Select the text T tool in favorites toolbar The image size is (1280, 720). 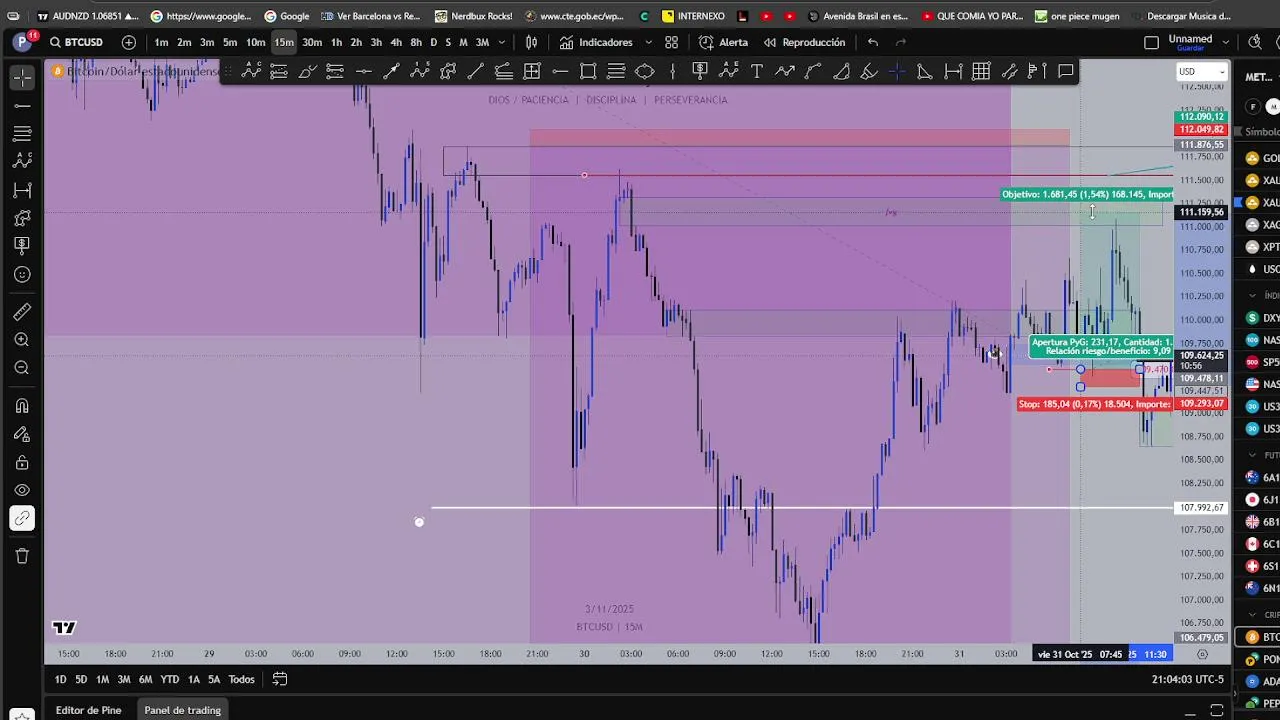pyautogui.click(x=757, y=71)
